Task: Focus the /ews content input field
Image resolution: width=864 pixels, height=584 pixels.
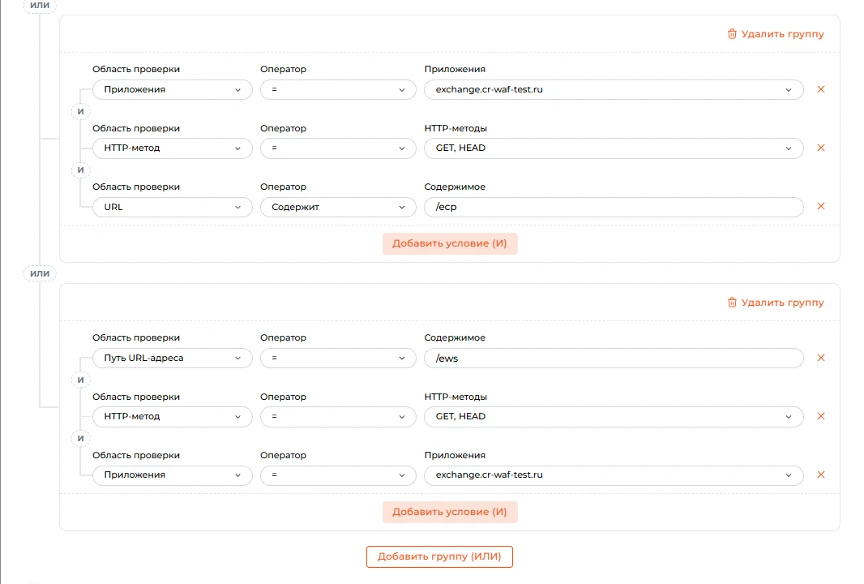Action: click(613, 358)
